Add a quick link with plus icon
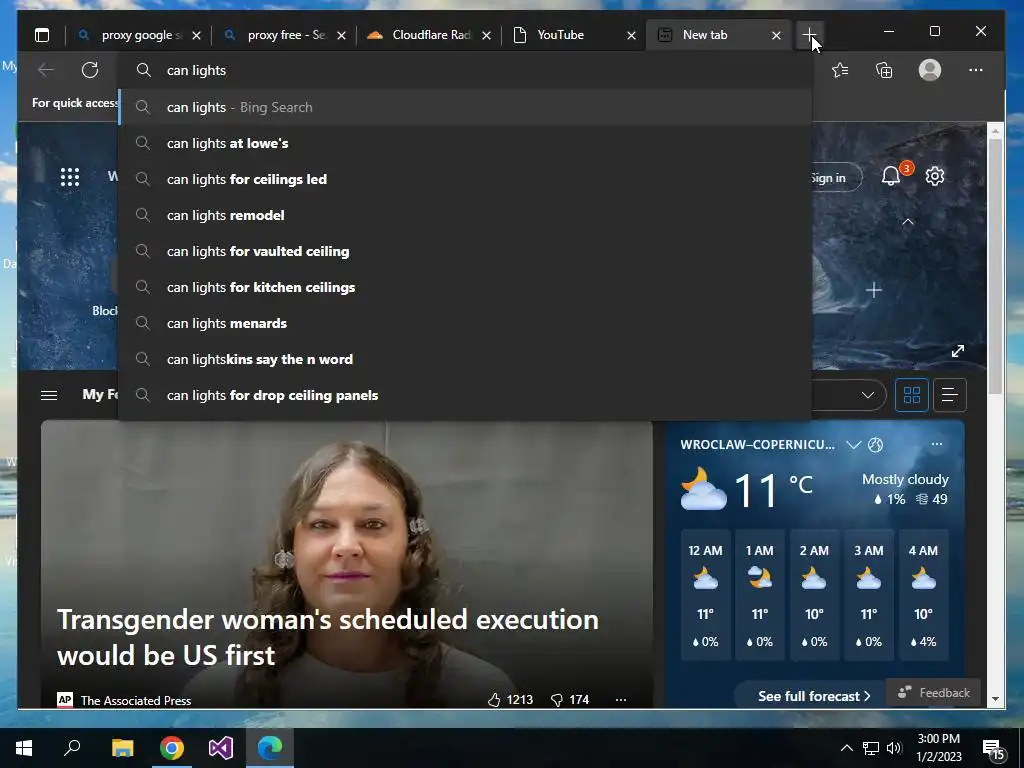1024x768 pixels. (x=874, y=290)
